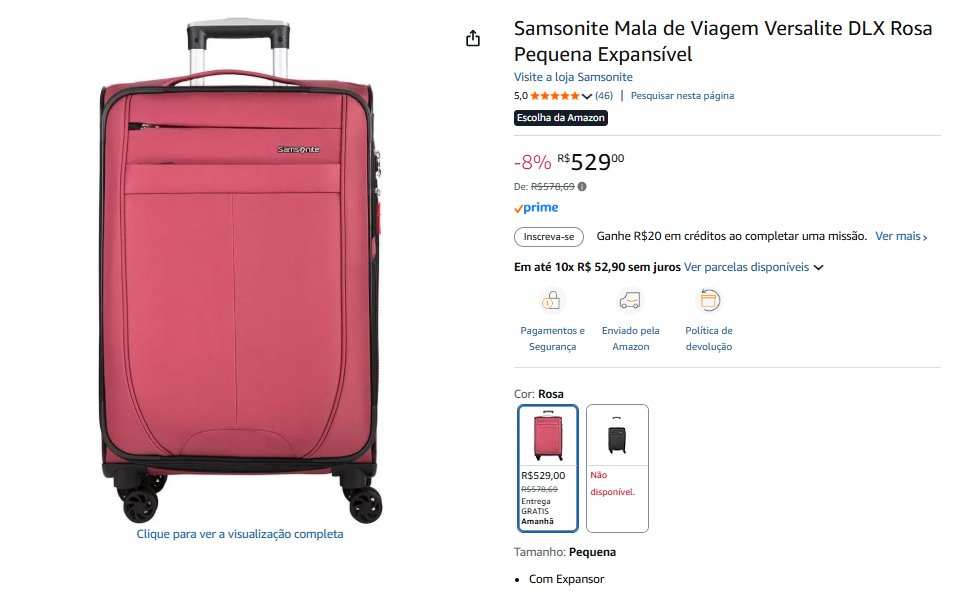960x594 pixels.
Task: Click the Prime logo badge
Action: (536, 208)
